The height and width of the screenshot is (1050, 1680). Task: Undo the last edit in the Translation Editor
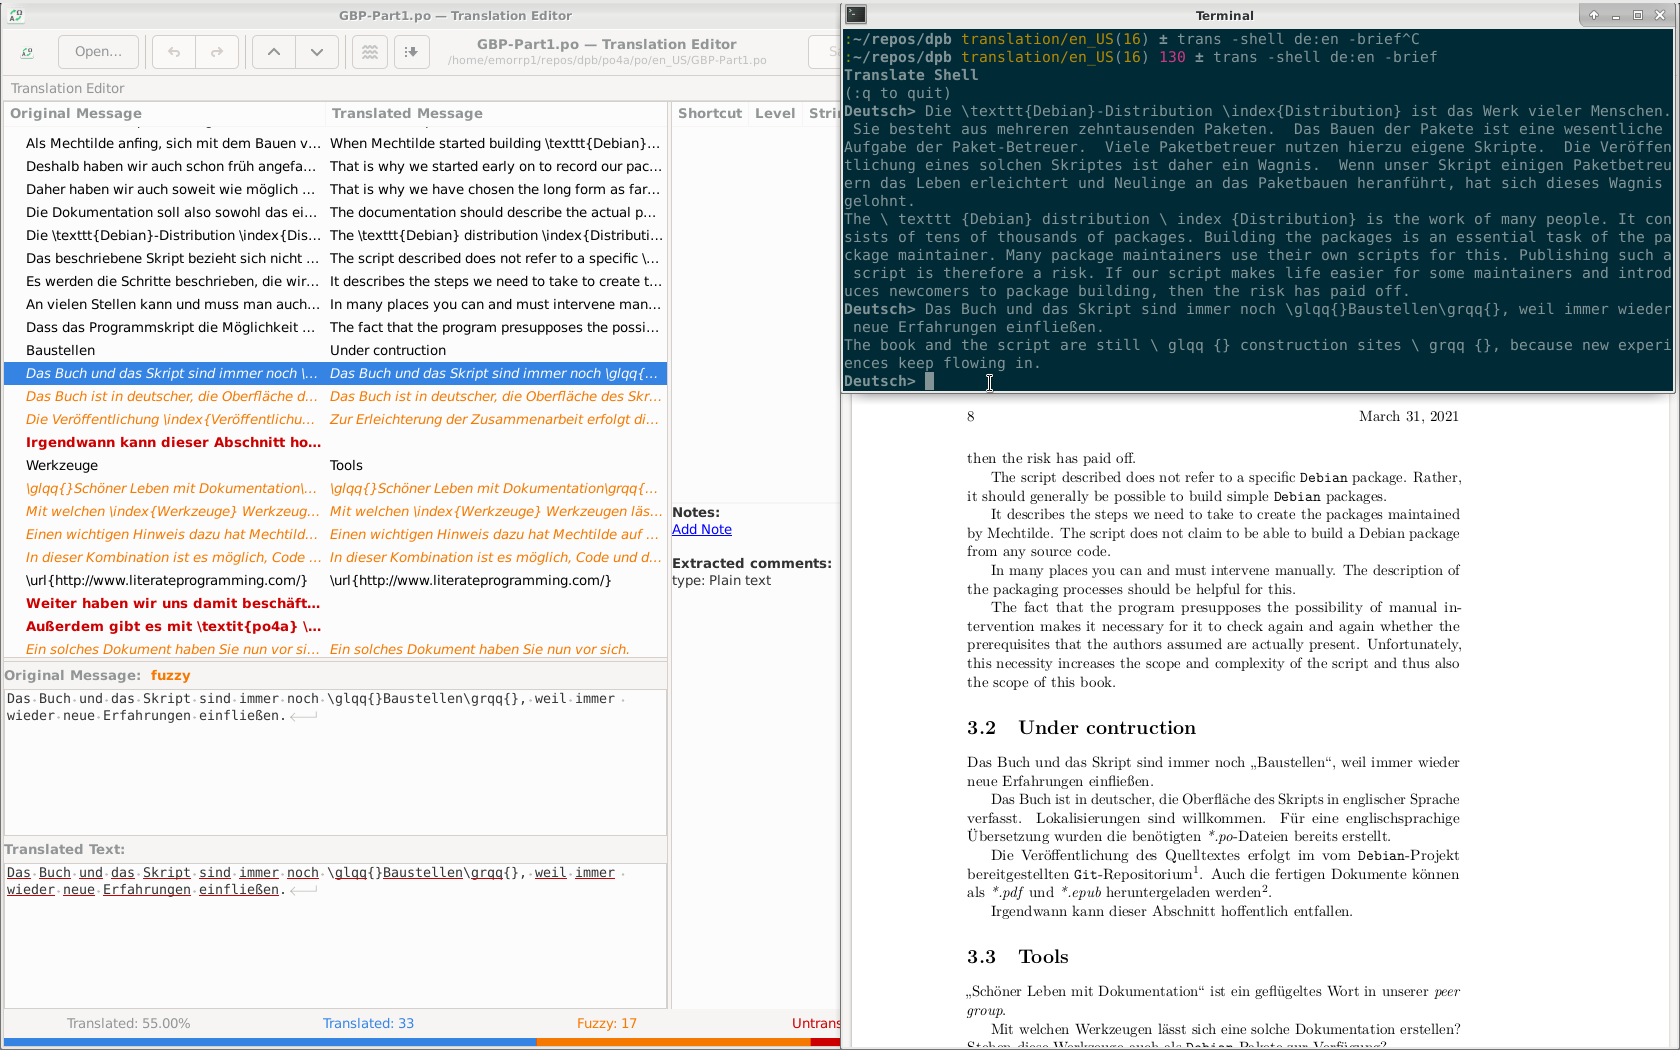tap(174, 52)
